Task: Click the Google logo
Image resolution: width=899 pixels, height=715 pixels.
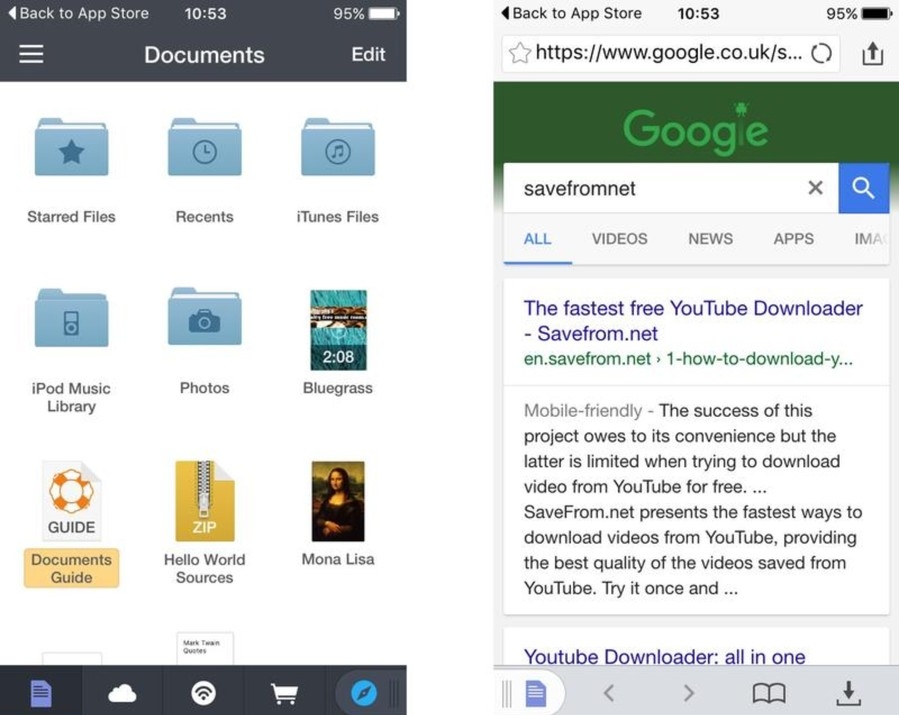Action: [x=695, y=129]
